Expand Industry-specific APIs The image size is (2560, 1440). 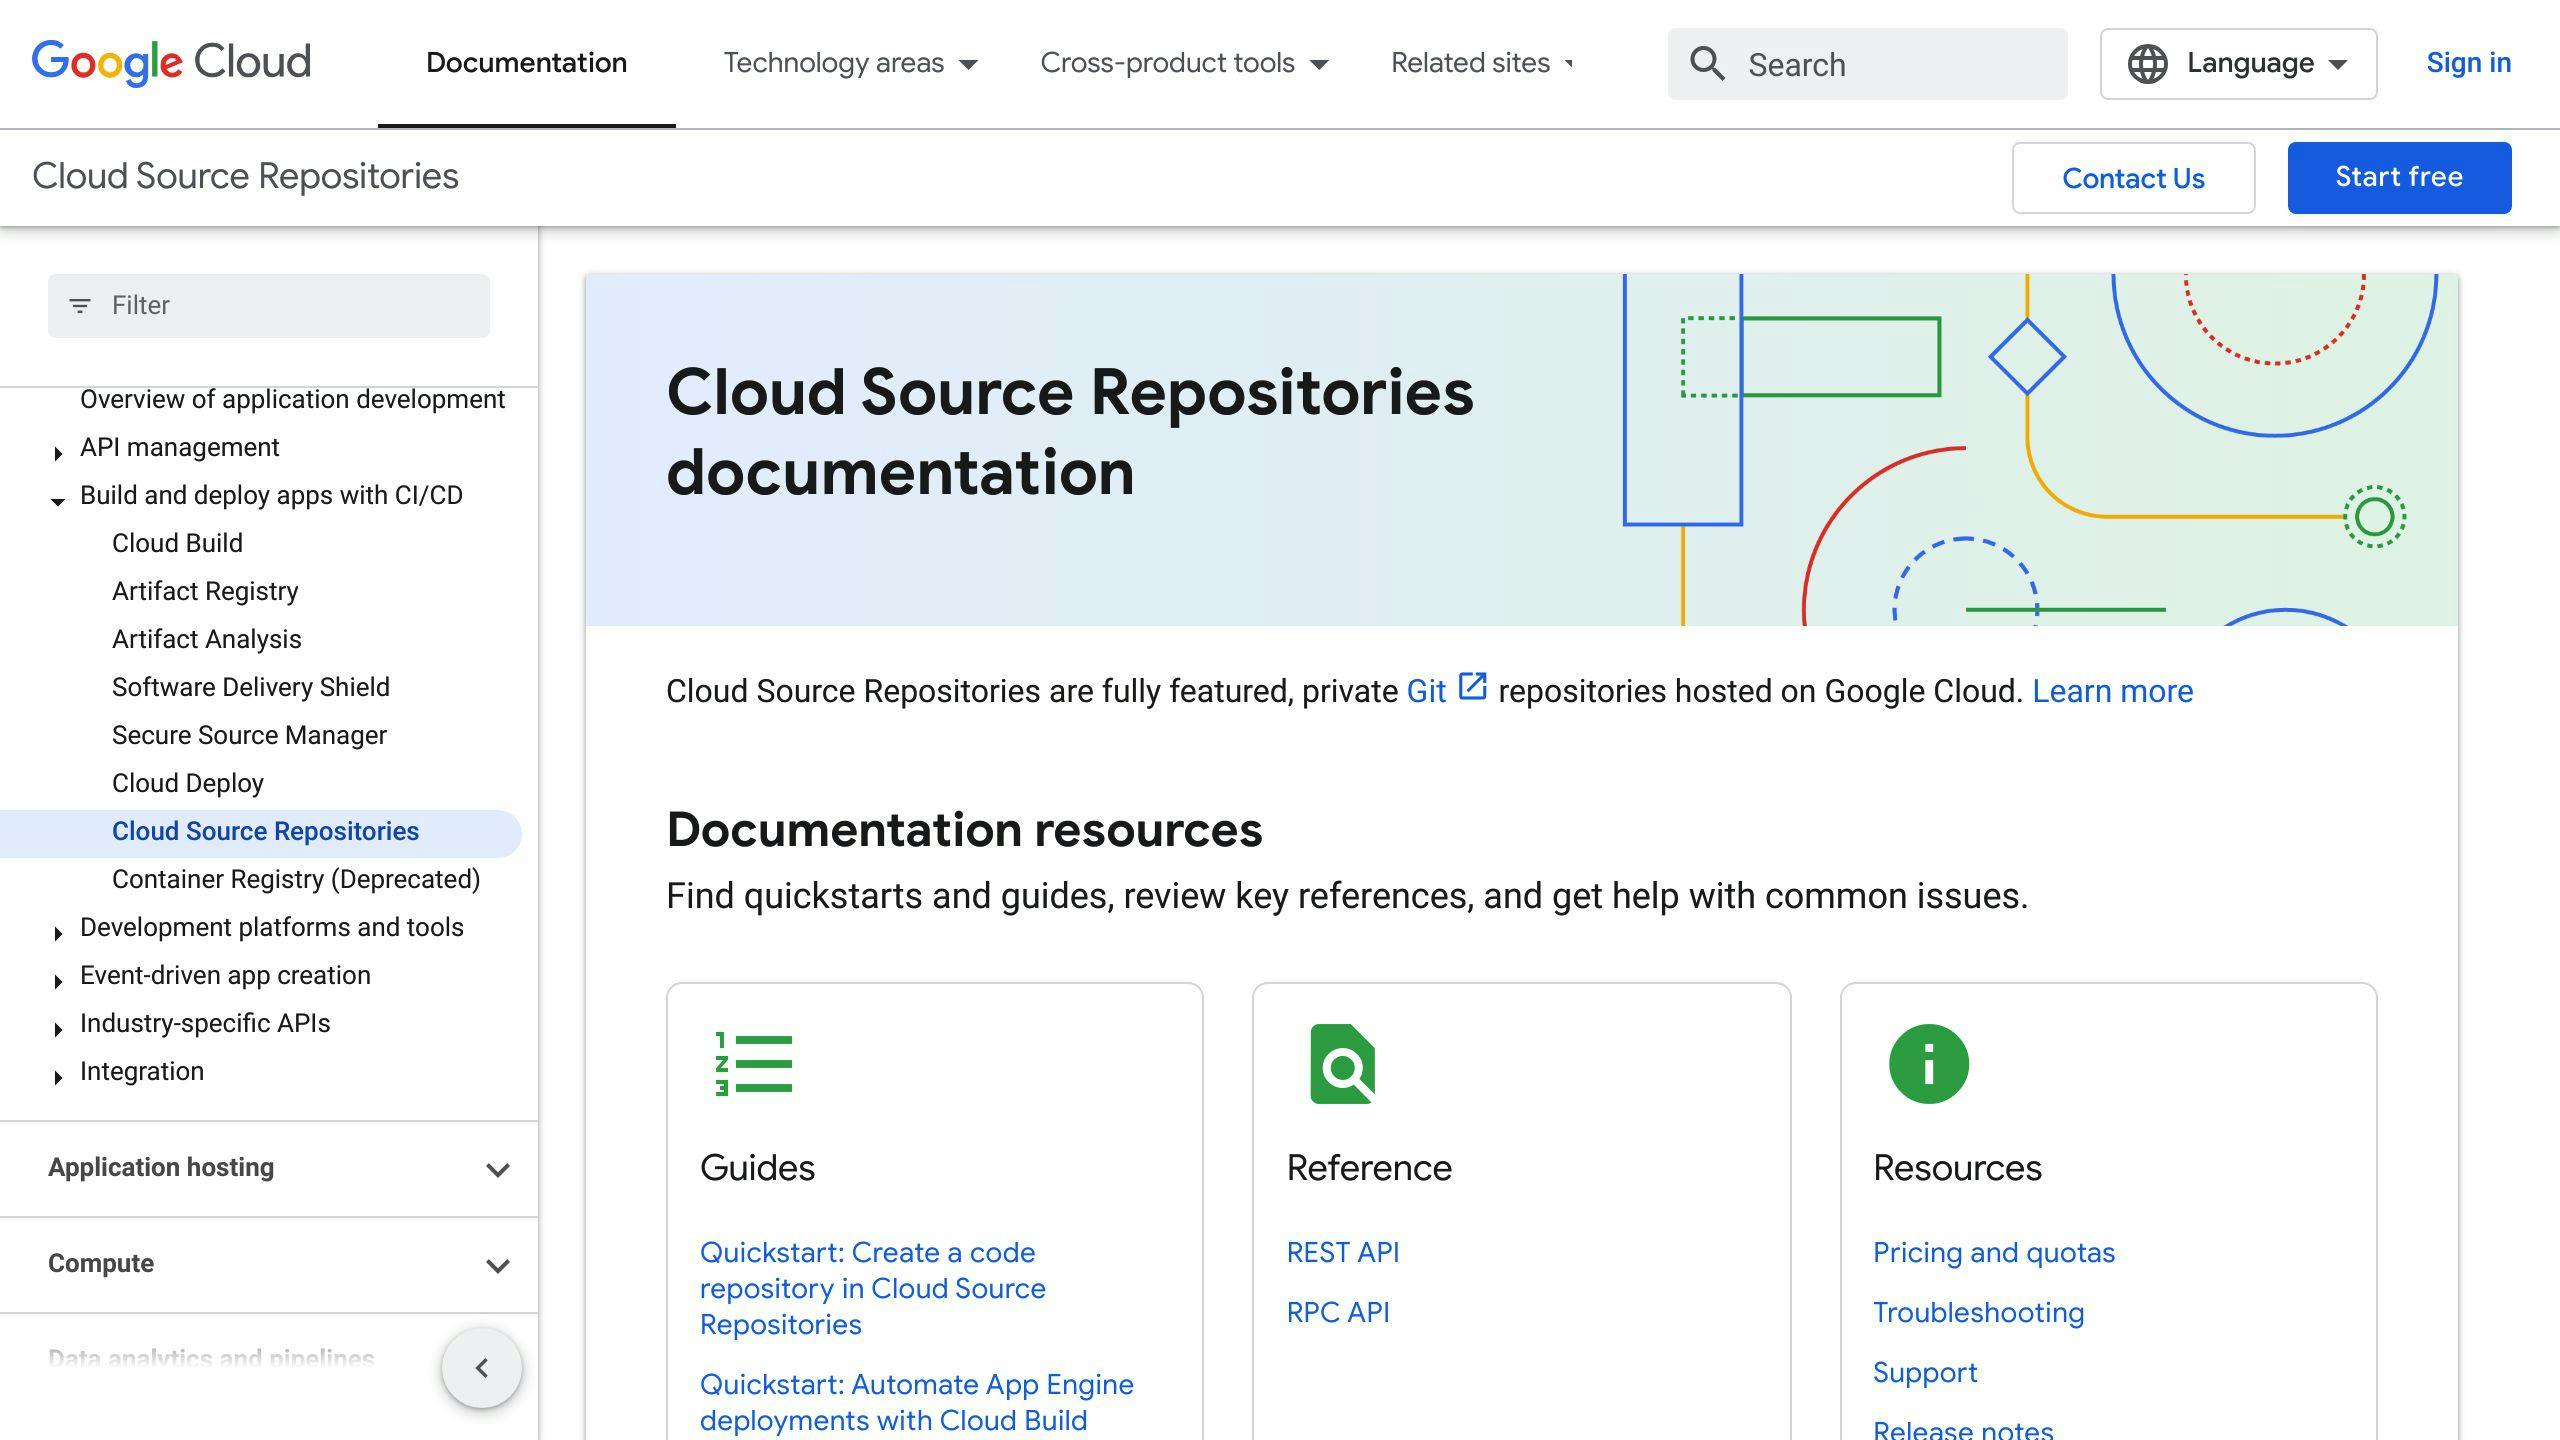(58, 1029)
